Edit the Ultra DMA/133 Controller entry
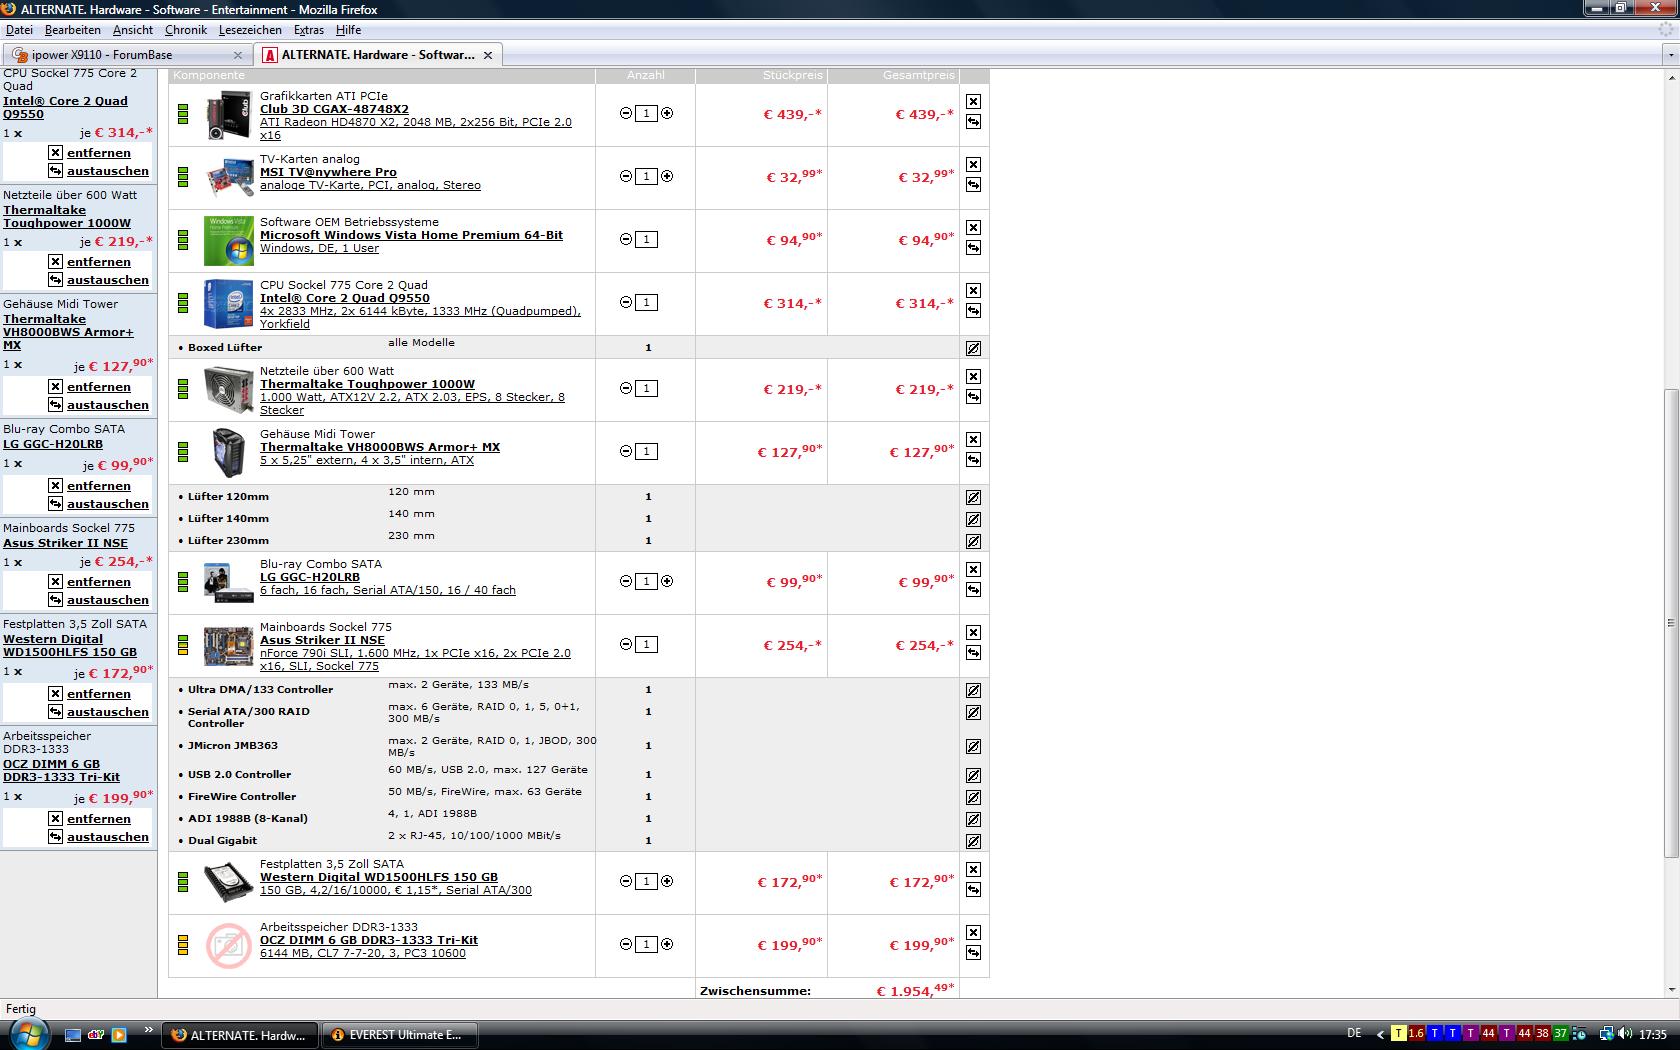 pos(973,690)
